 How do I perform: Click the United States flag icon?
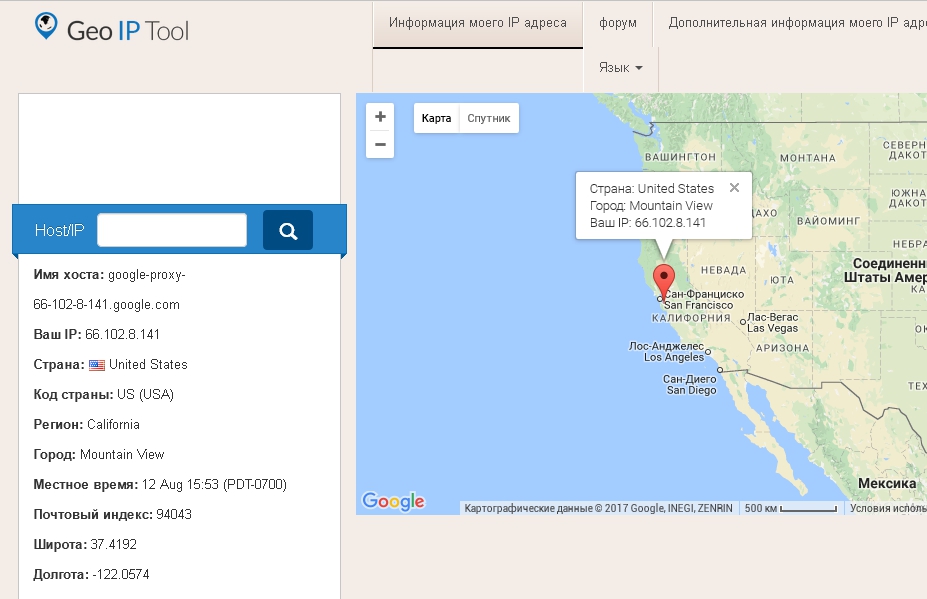(x=97, y=365)
